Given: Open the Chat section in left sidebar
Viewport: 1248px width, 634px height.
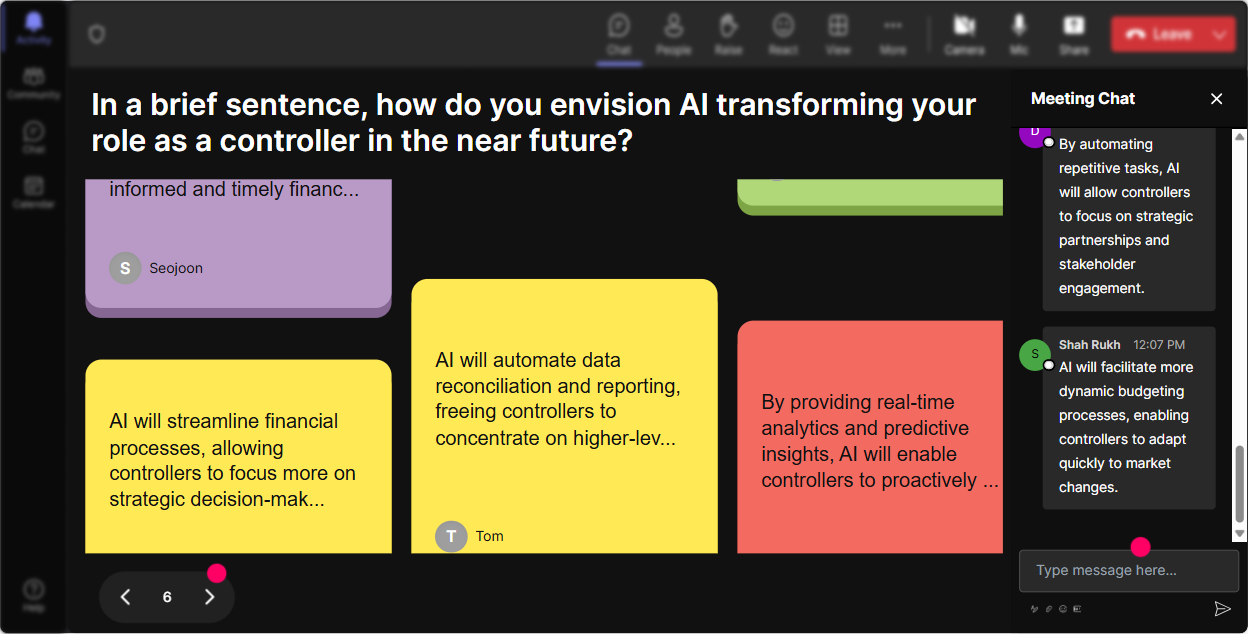Looking at the screenshot, I should pos(34,138).
